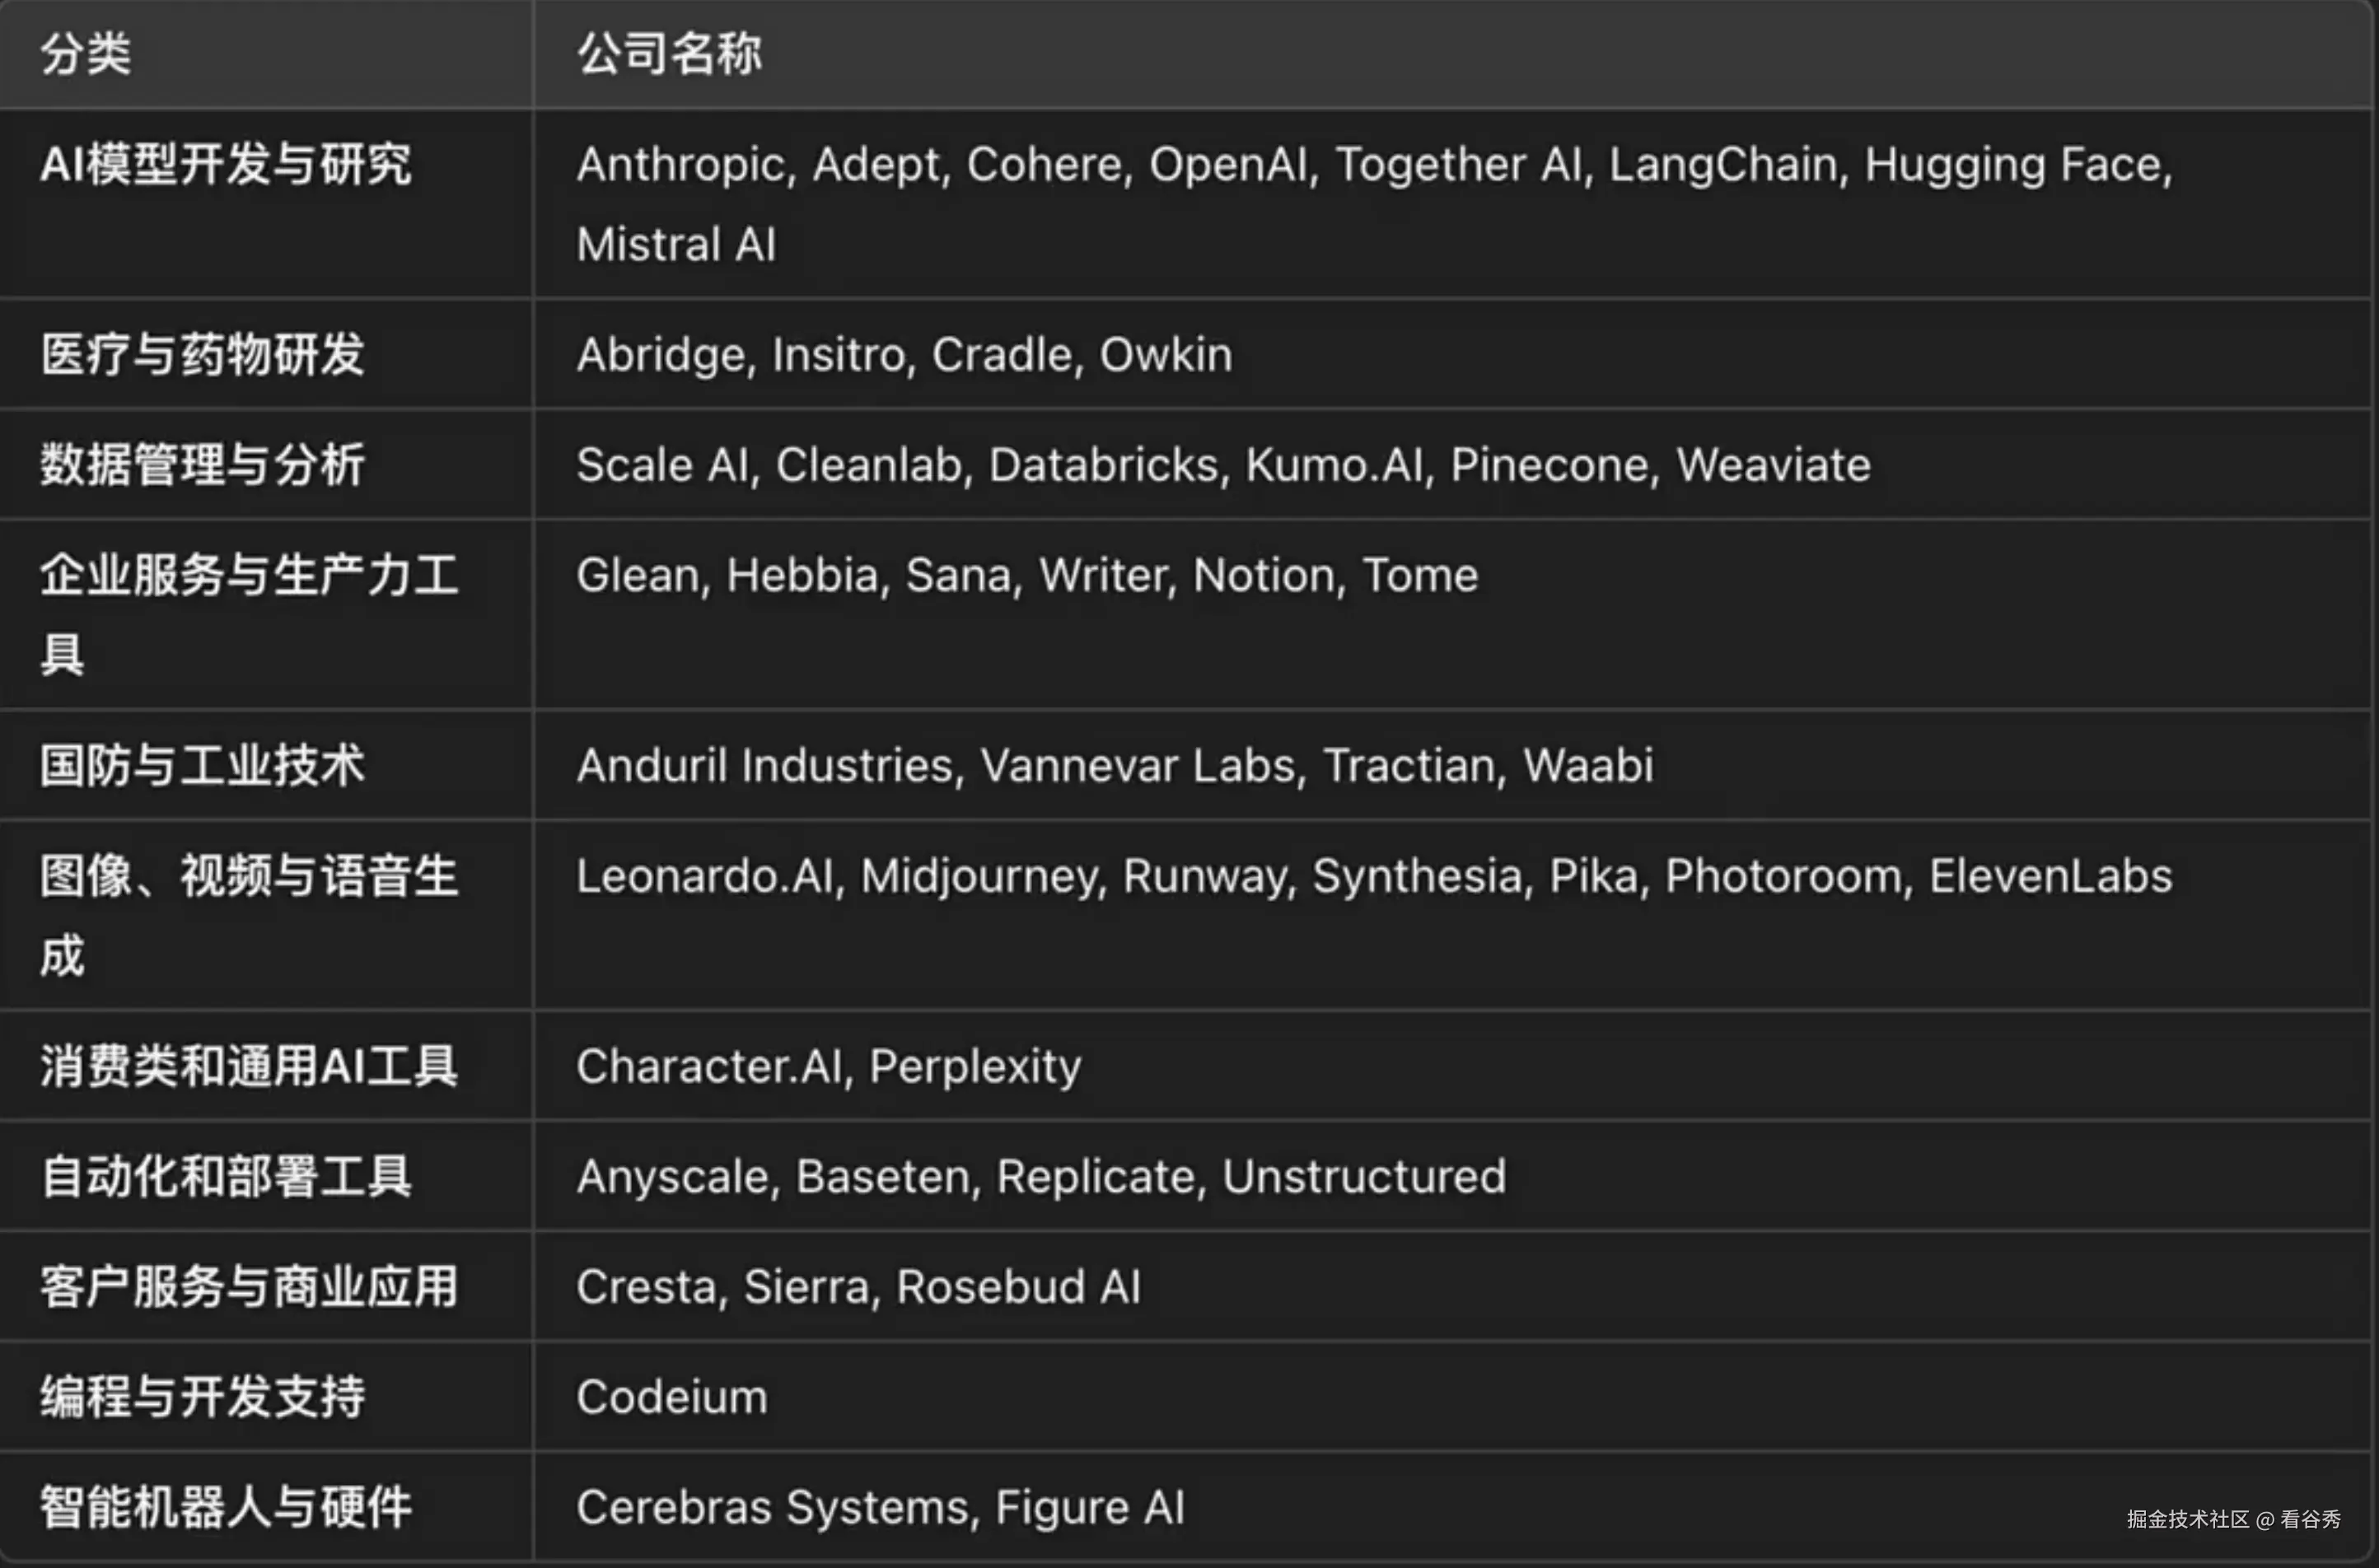The width and height of the screenshot is (2379, 1568).
Task: Click the 公司名称 column header
Action: coord(1453,54)
